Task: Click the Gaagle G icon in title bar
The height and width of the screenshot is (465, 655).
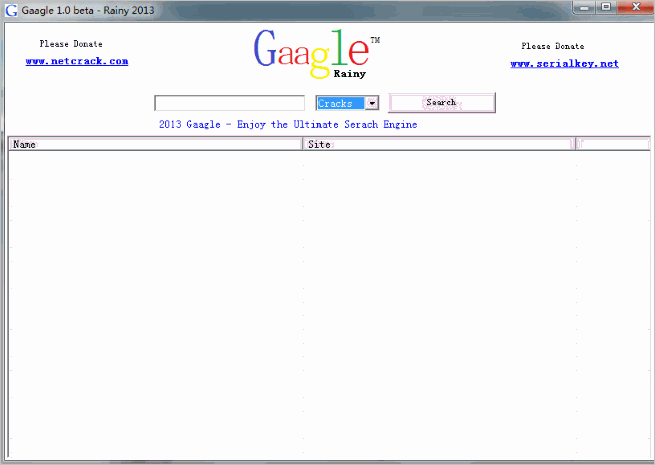Action: (x=11, y=10)
